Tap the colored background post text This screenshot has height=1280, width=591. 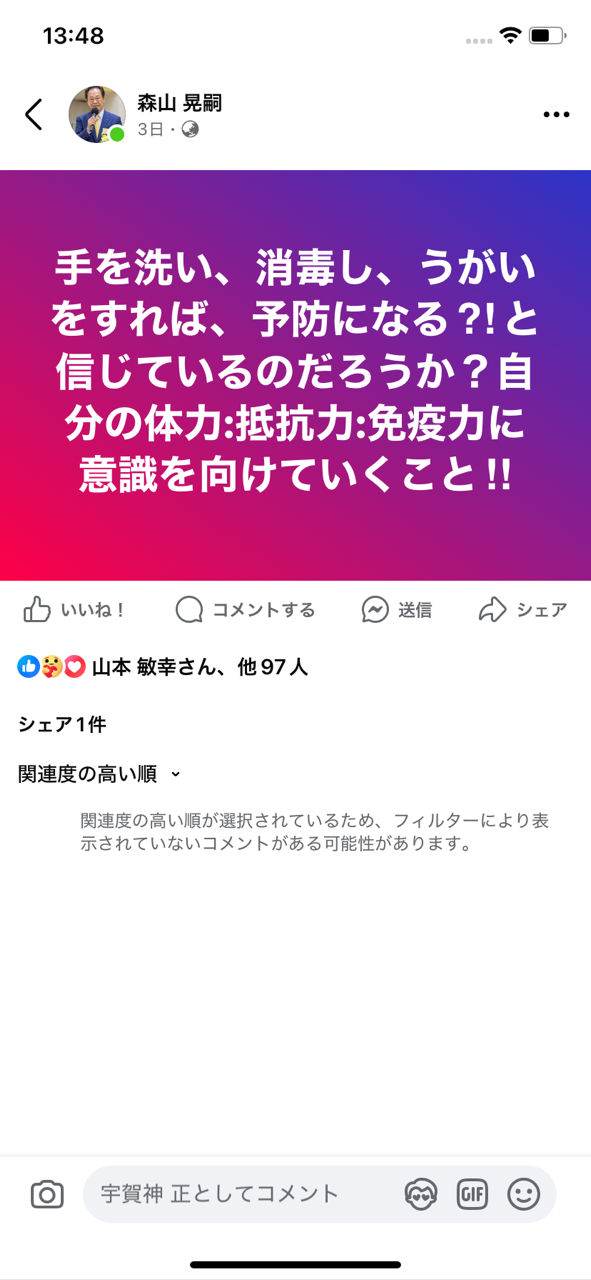(x=295, y=371)
